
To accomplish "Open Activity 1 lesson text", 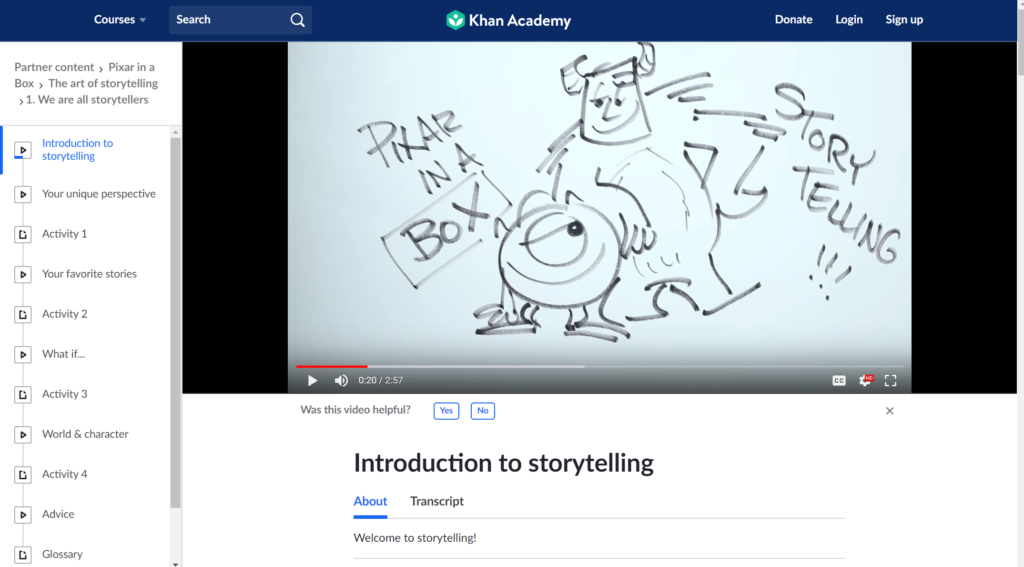I will coord(65,233).
